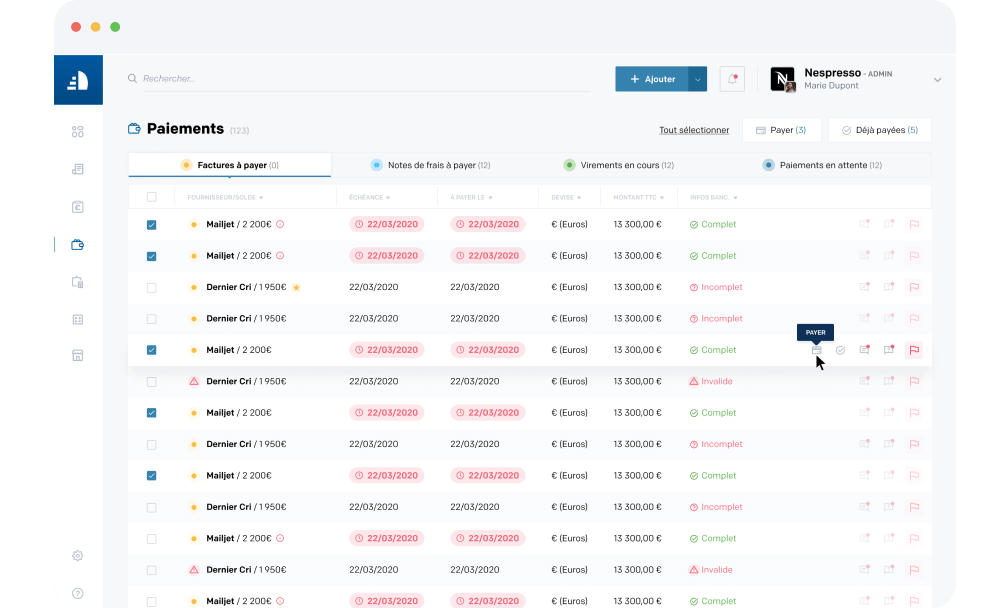Check the starred Dernier Cri row checkbox
1008x608 pixels.
point(152,287)
